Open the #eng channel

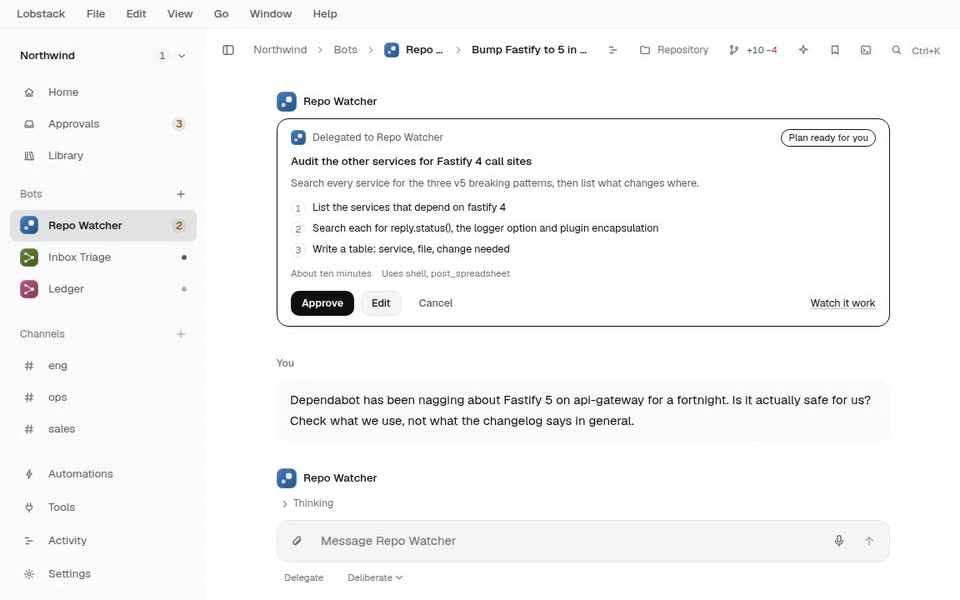point(103,366)
